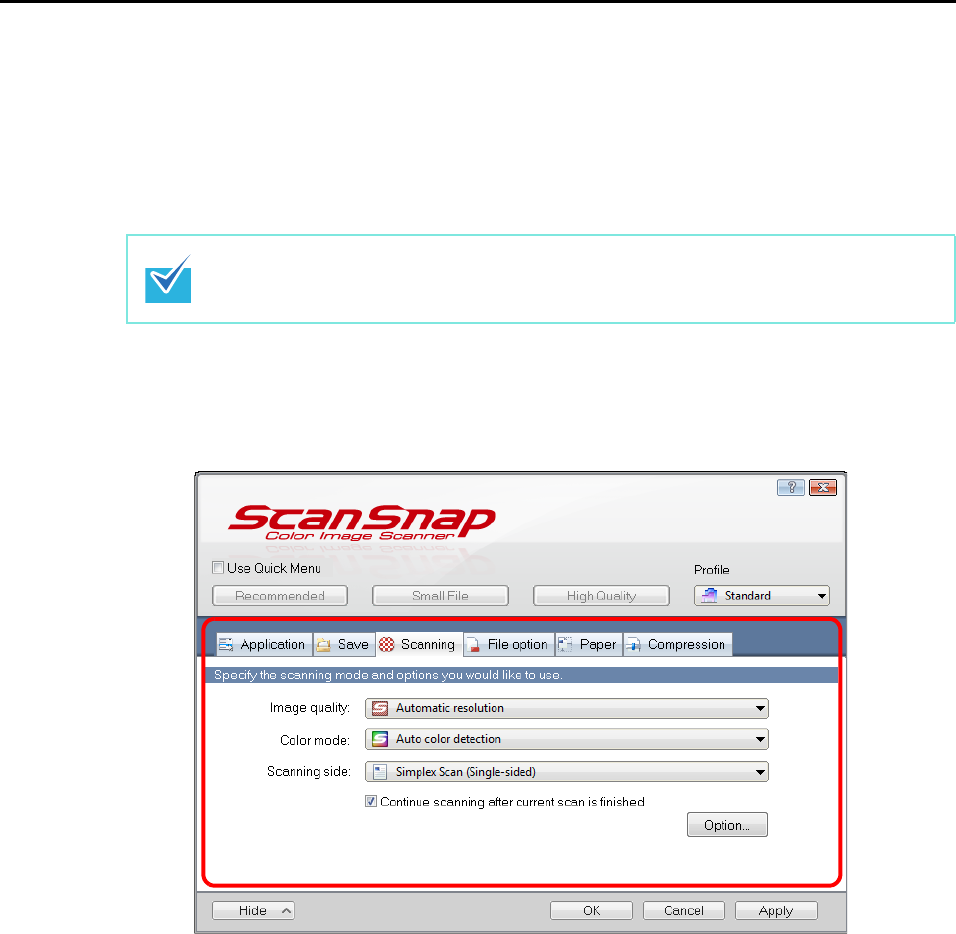Click the Scanning side label
The width and height of the screenshot is (956, 934).
click(x=309, y=772)
